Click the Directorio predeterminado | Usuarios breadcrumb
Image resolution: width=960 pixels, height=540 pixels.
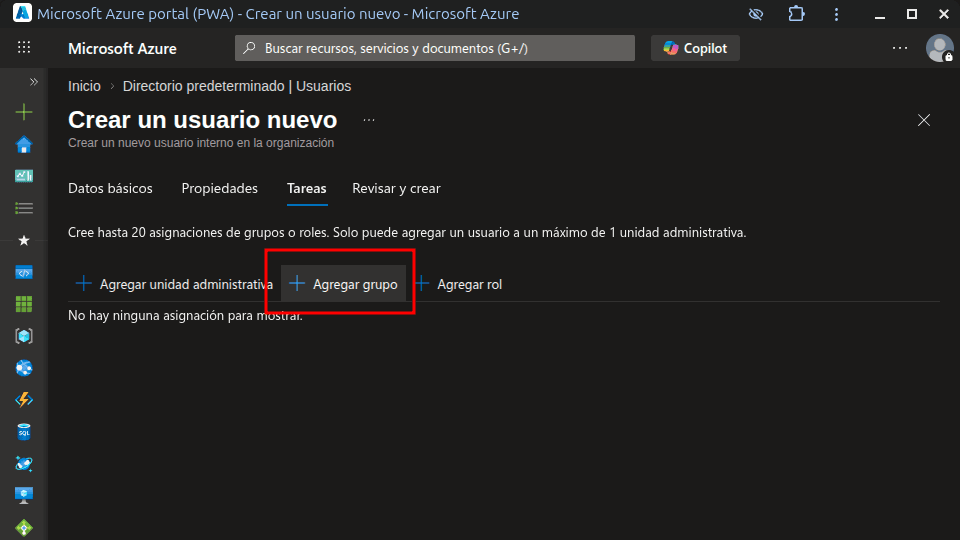pos(237,86)
